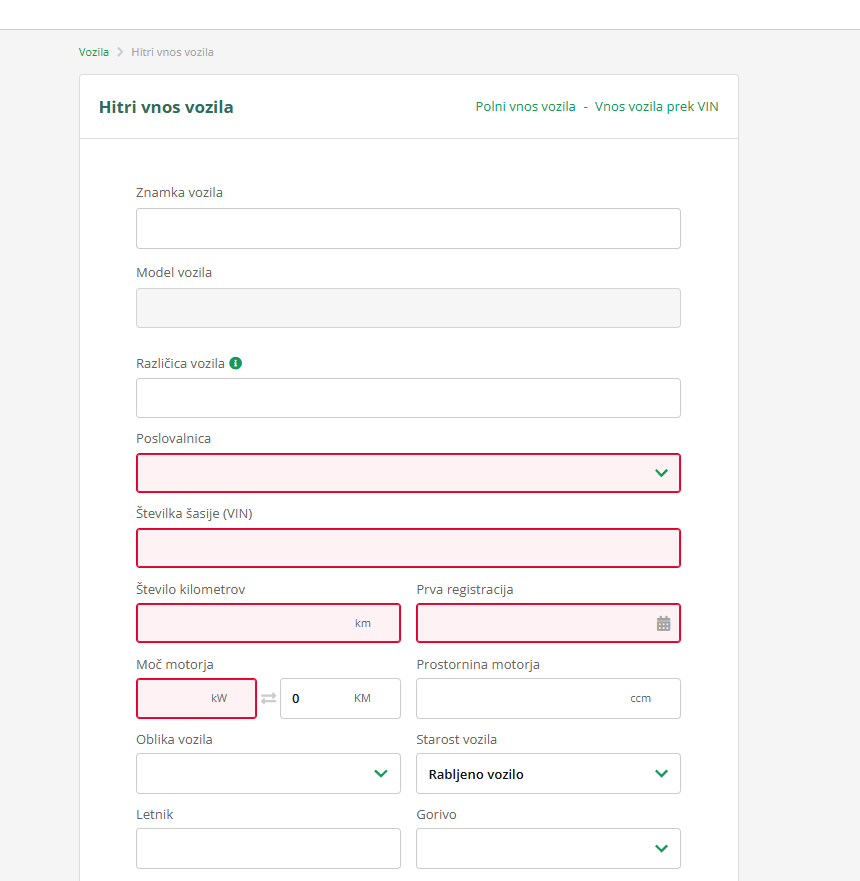
Task: Click the kW/KM swap arrows icon
Action: pos(268,698)
